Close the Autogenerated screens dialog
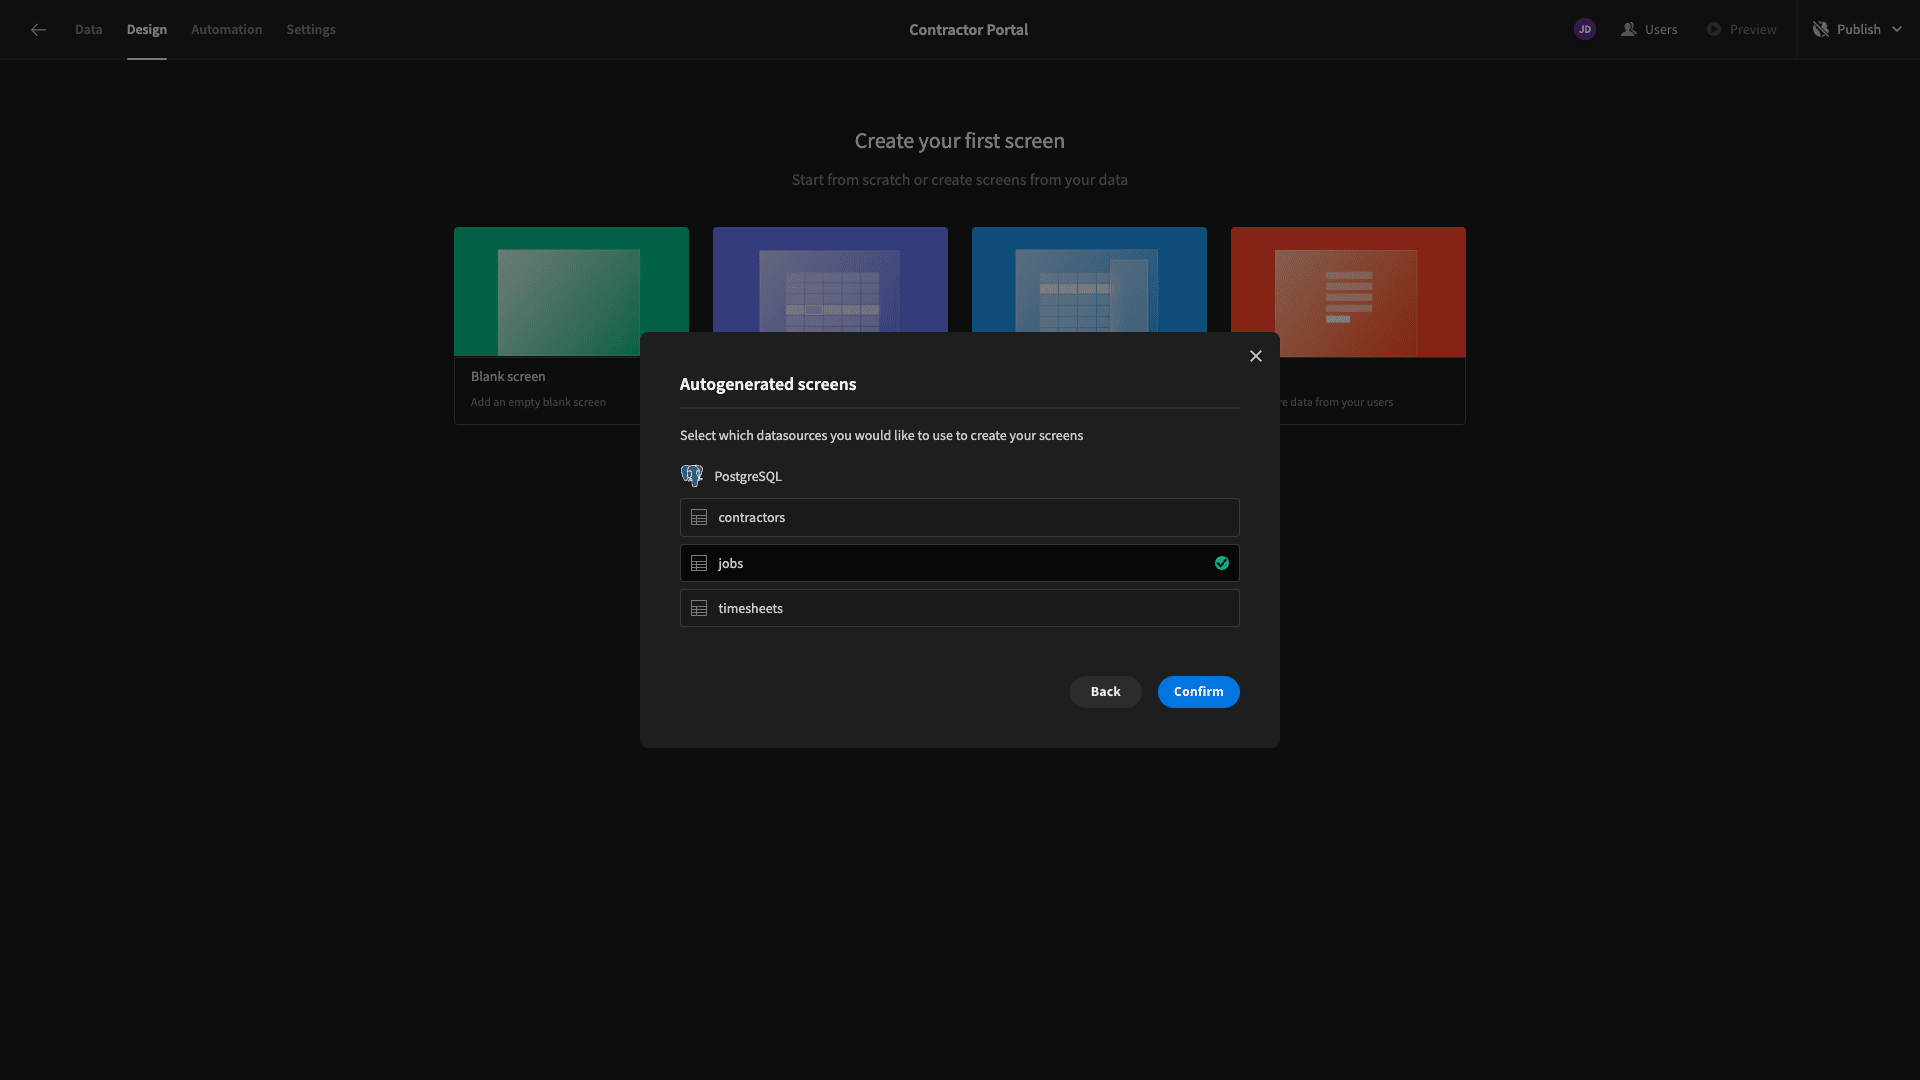1920x1080 pixels. coord(1255,356)
